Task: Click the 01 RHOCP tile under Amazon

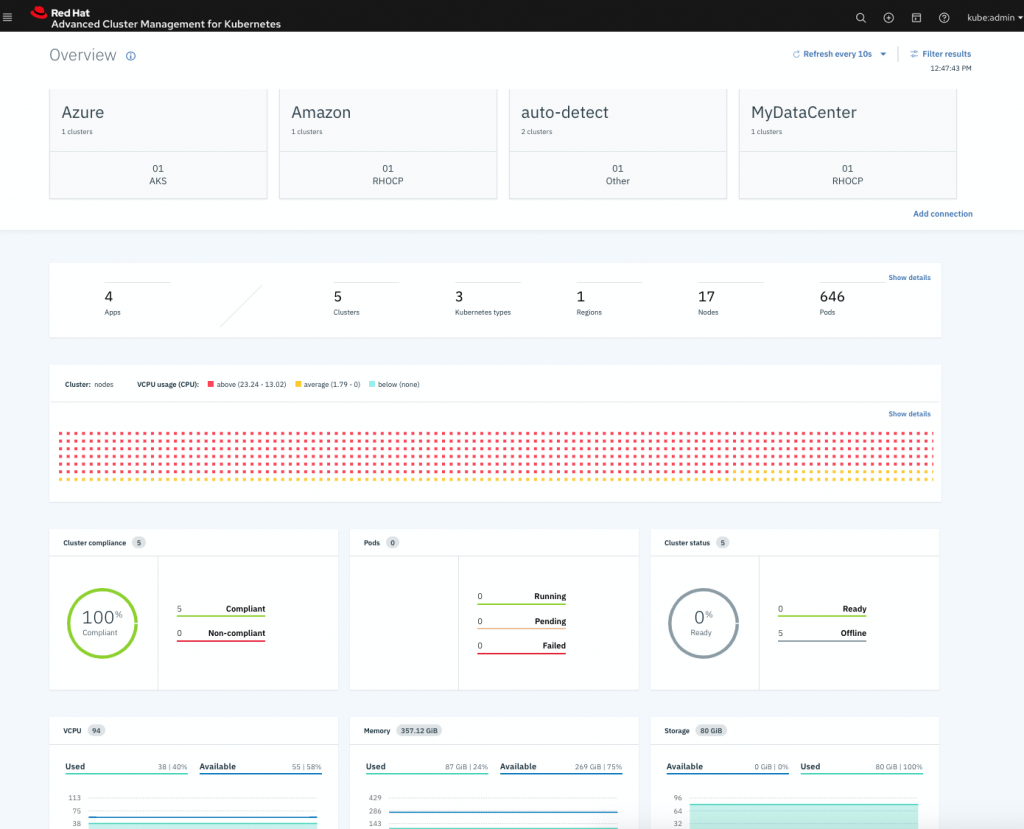Action: coord(388,174)
